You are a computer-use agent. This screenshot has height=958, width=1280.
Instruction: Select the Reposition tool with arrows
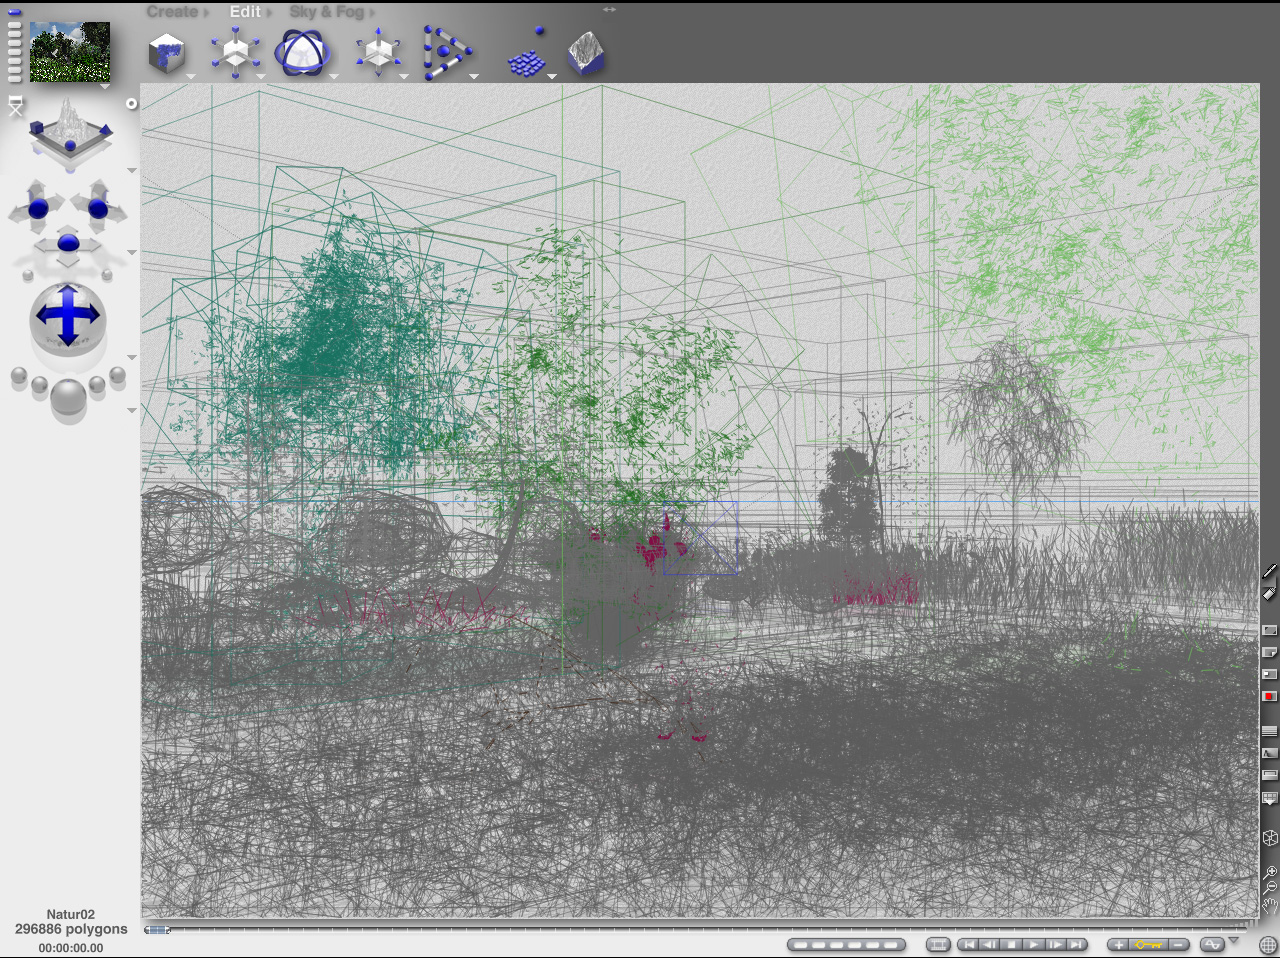point(378,52)
